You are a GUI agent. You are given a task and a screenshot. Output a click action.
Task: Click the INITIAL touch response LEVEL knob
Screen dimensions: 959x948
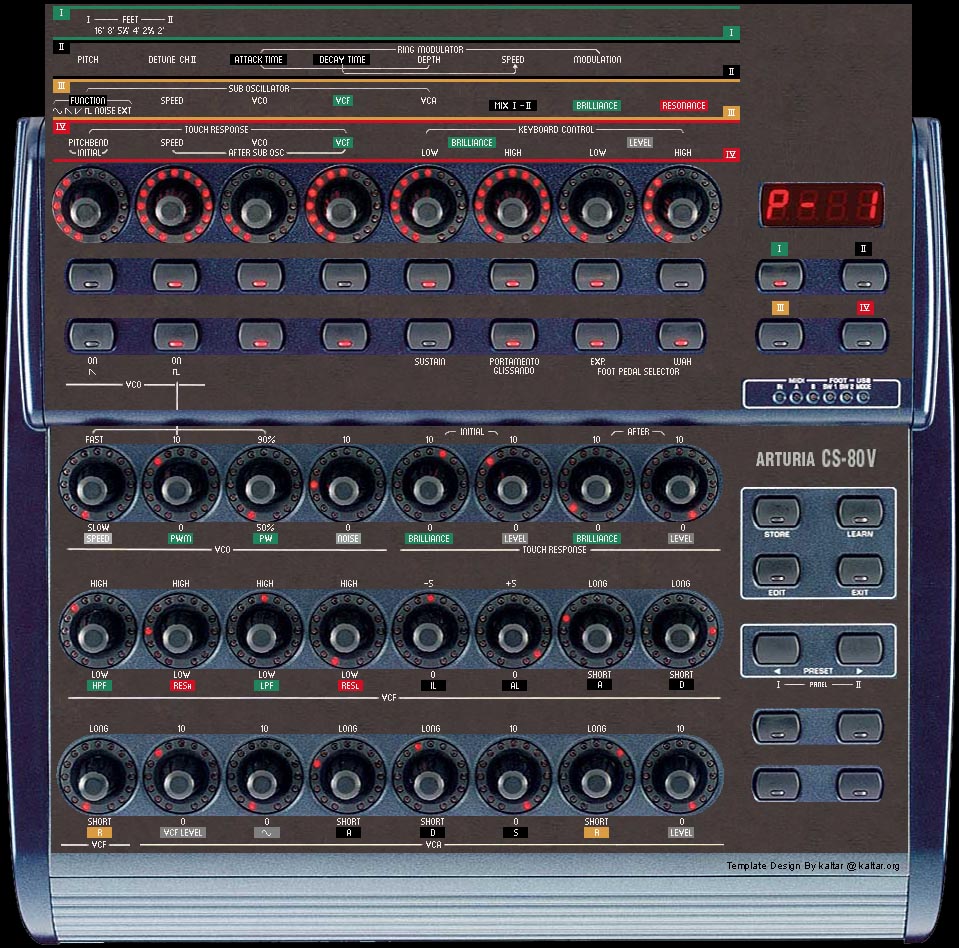click(x=514, y=484)
